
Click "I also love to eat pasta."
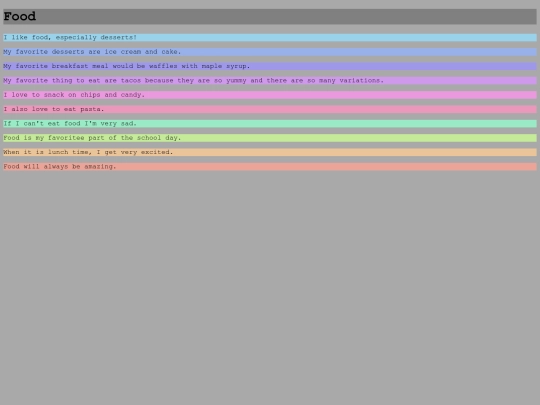[x=270, y=109]
